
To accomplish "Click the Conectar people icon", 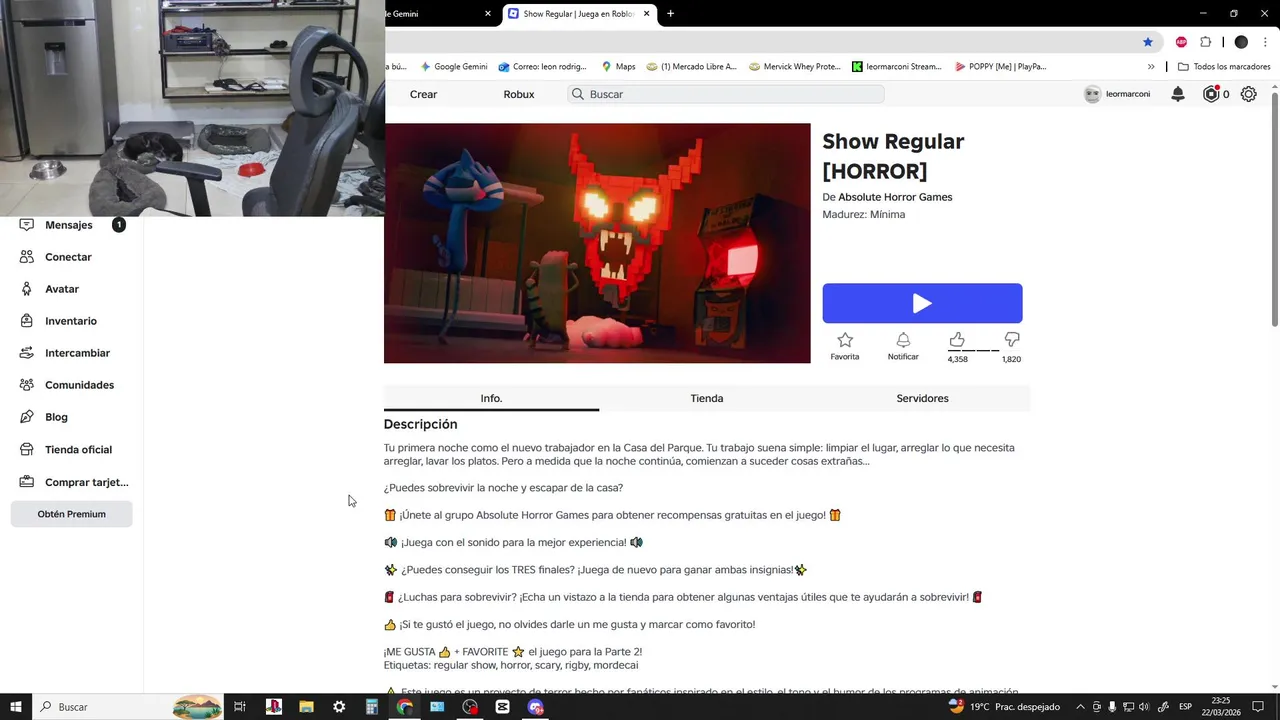I will click(26, 257).
